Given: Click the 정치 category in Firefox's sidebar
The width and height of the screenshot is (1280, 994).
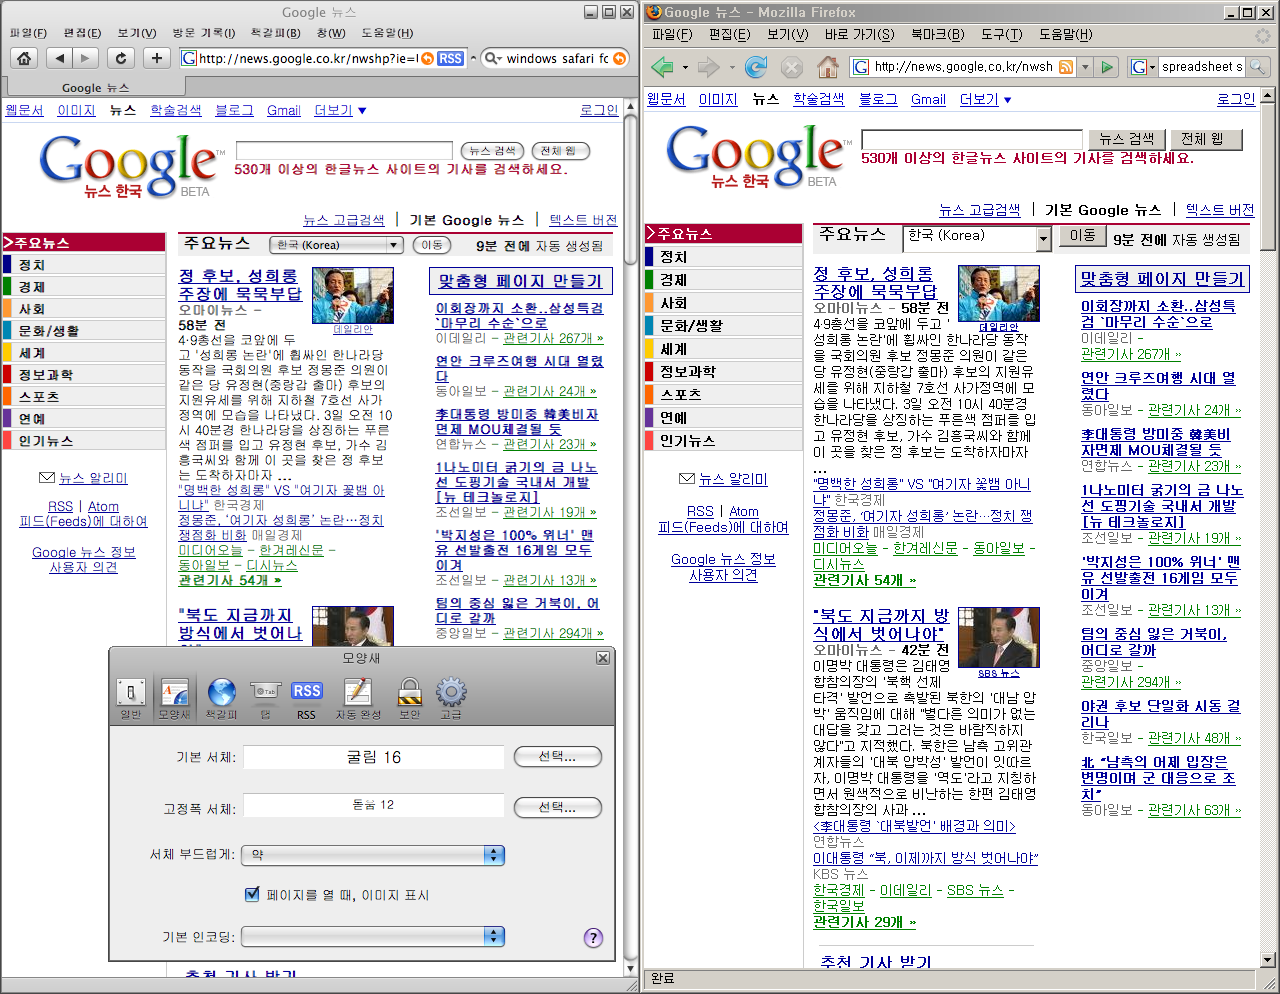Looking at the screenshot, I should [674, 257].
